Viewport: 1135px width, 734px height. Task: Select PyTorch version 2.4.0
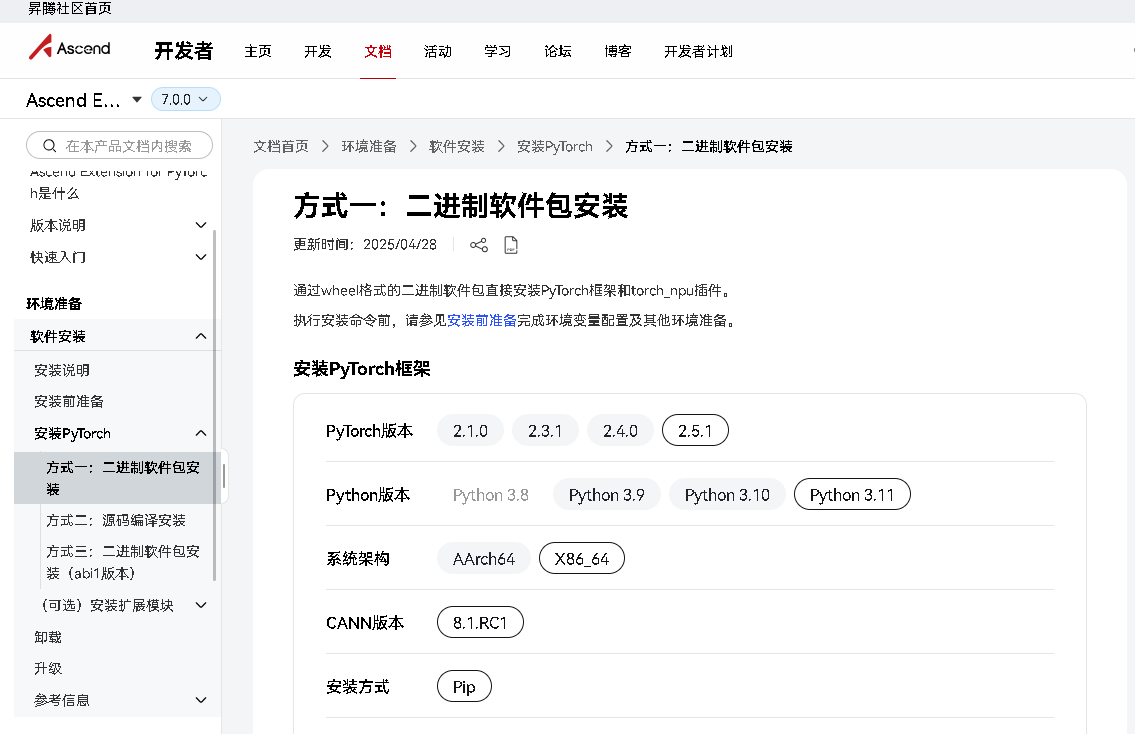pos(620,431)
